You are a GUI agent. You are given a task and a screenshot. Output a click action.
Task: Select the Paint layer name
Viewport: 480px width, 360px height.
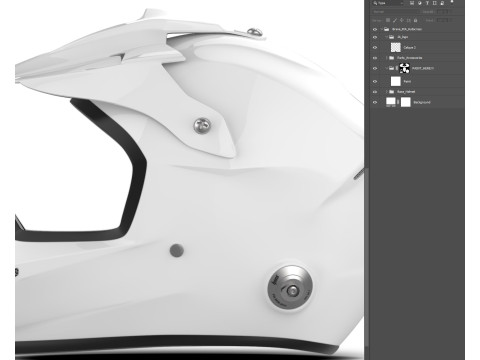point(407,81)
